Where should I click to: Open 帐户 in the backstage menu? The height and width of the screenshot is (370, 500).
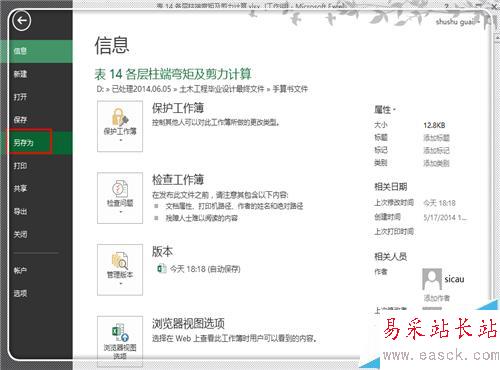[36, 271]
